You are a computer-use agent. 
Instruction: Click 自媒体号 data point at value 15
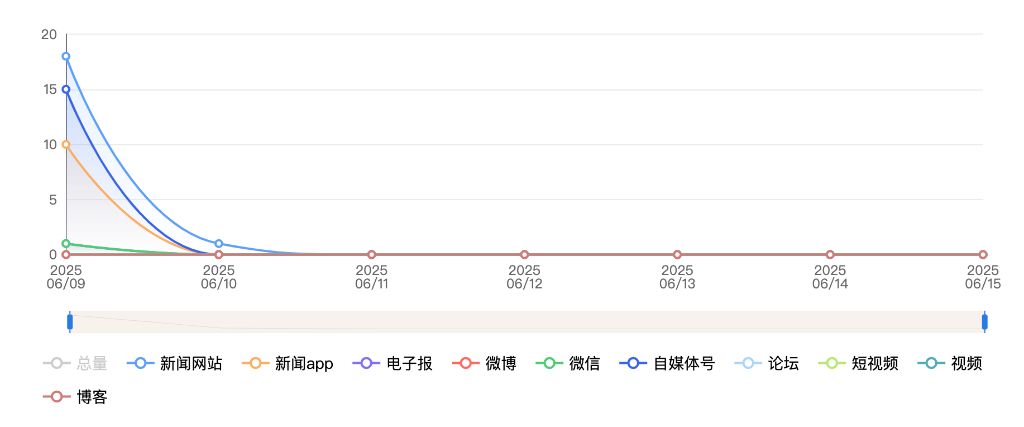66,89
